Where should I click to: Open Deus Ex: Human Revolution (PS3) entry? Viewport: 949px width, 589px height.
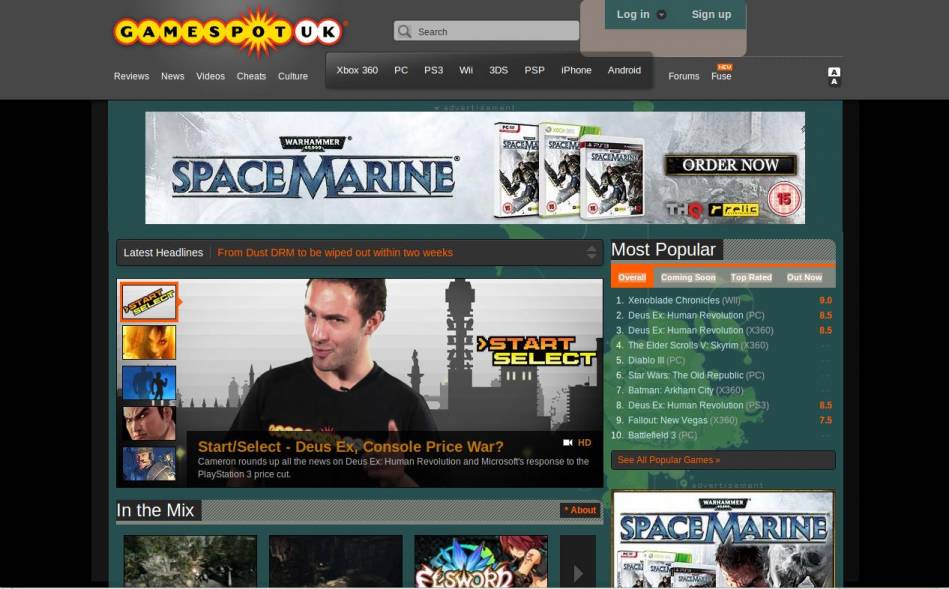(x=698, y=405)
